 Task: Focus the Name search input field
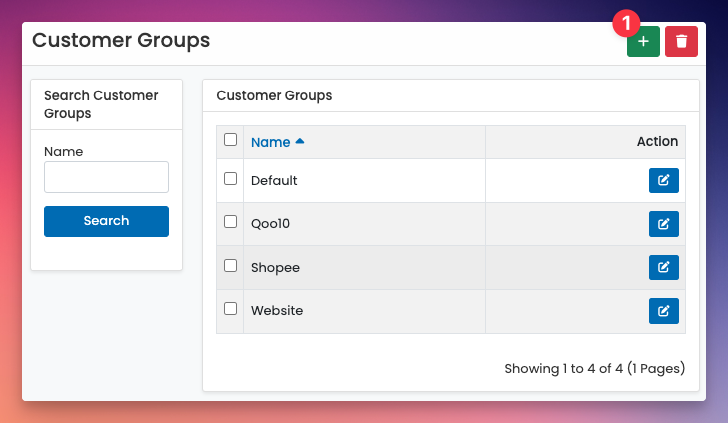(x=106, y=177)
